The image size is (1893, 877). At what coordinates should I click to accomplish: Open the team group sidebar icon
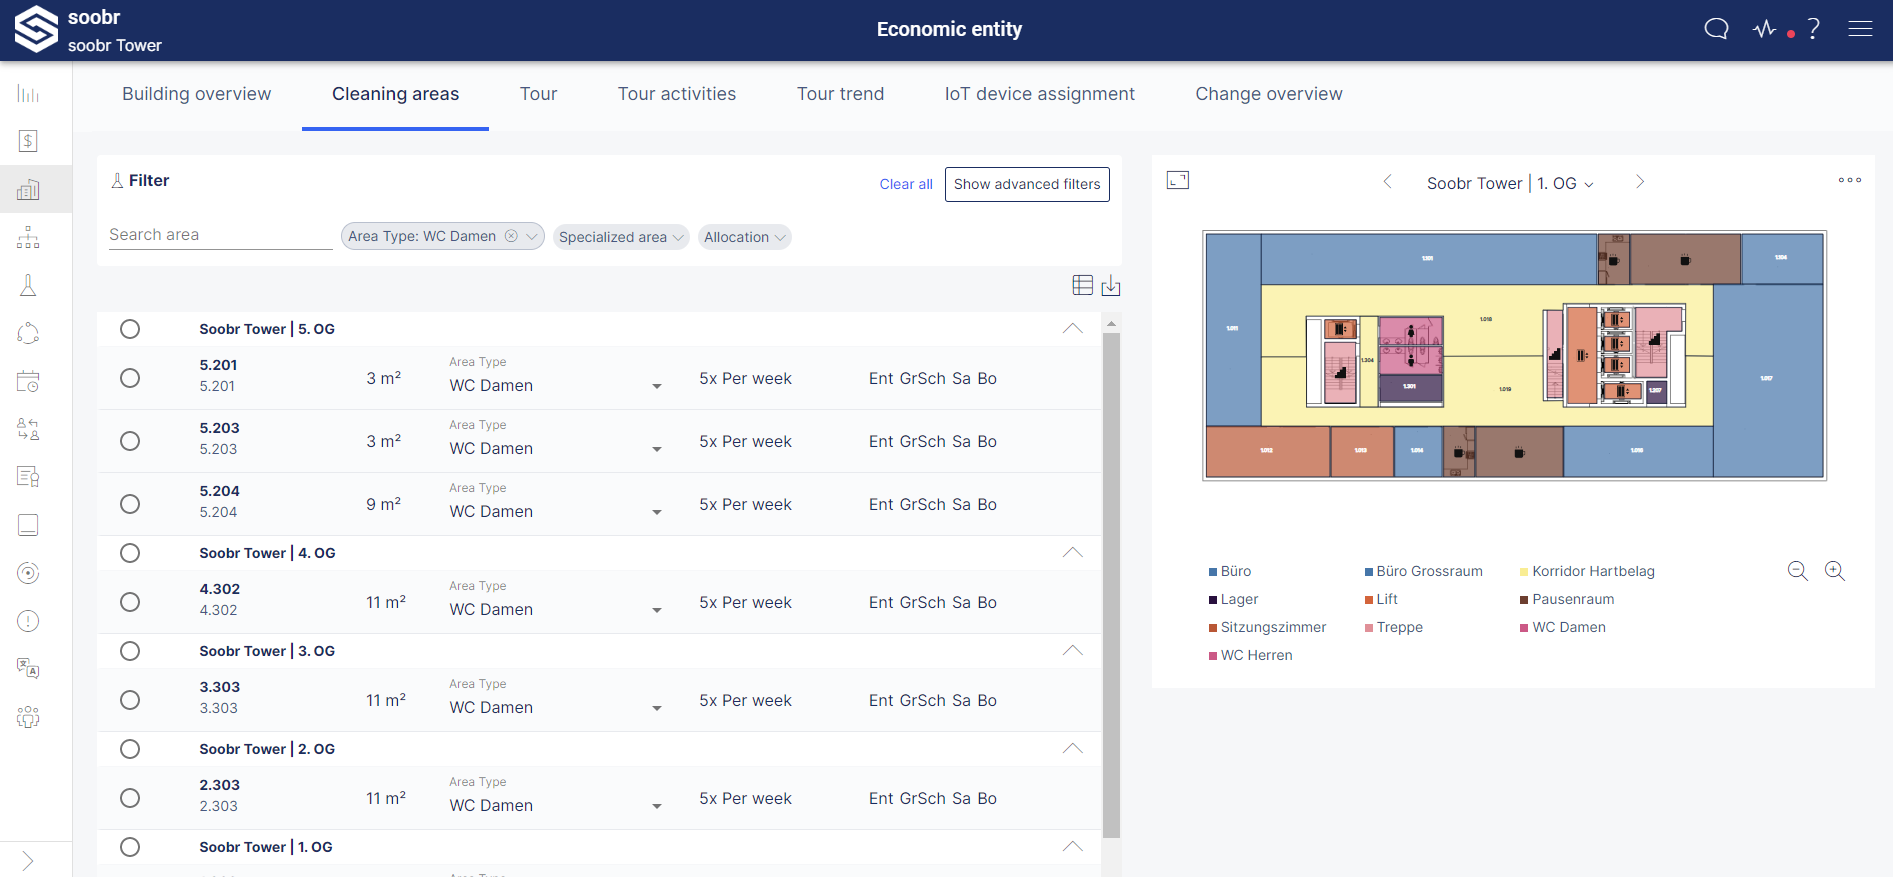point(28,717)
